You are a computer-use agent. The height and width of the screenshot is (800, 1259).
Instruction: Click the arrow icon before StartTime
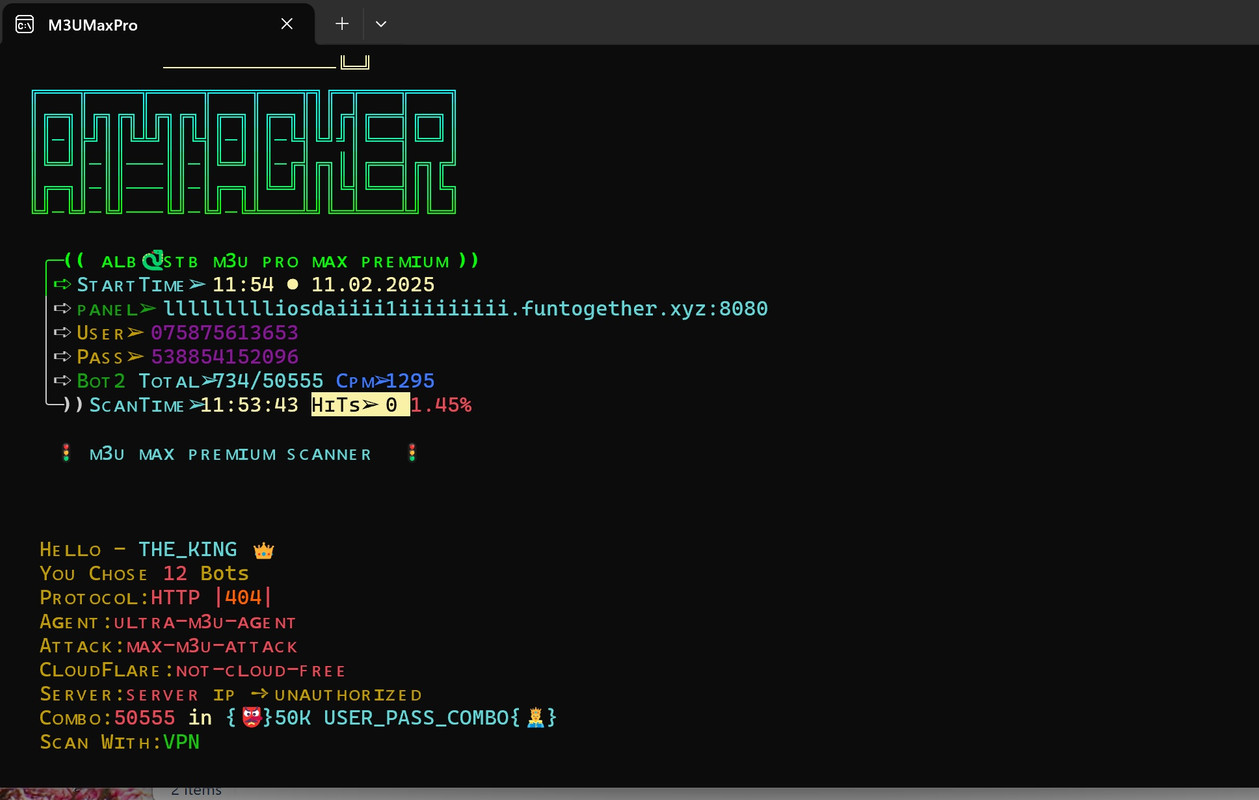(63, 285)
